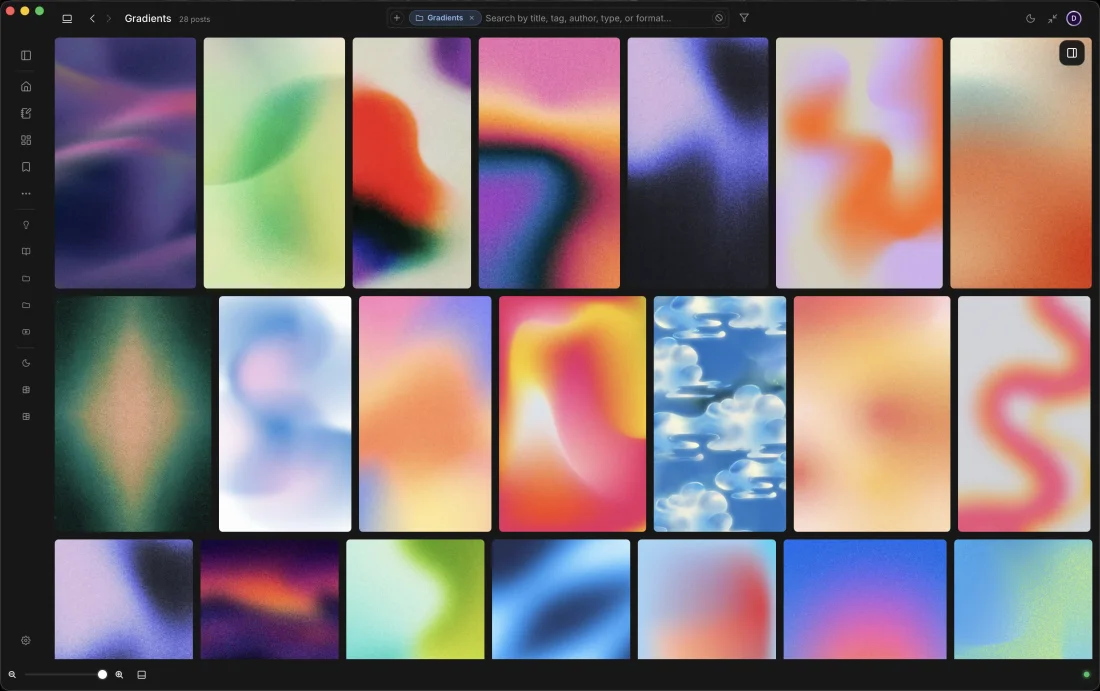Open the light green leaf gradient thumbnail

coord(274,163)
